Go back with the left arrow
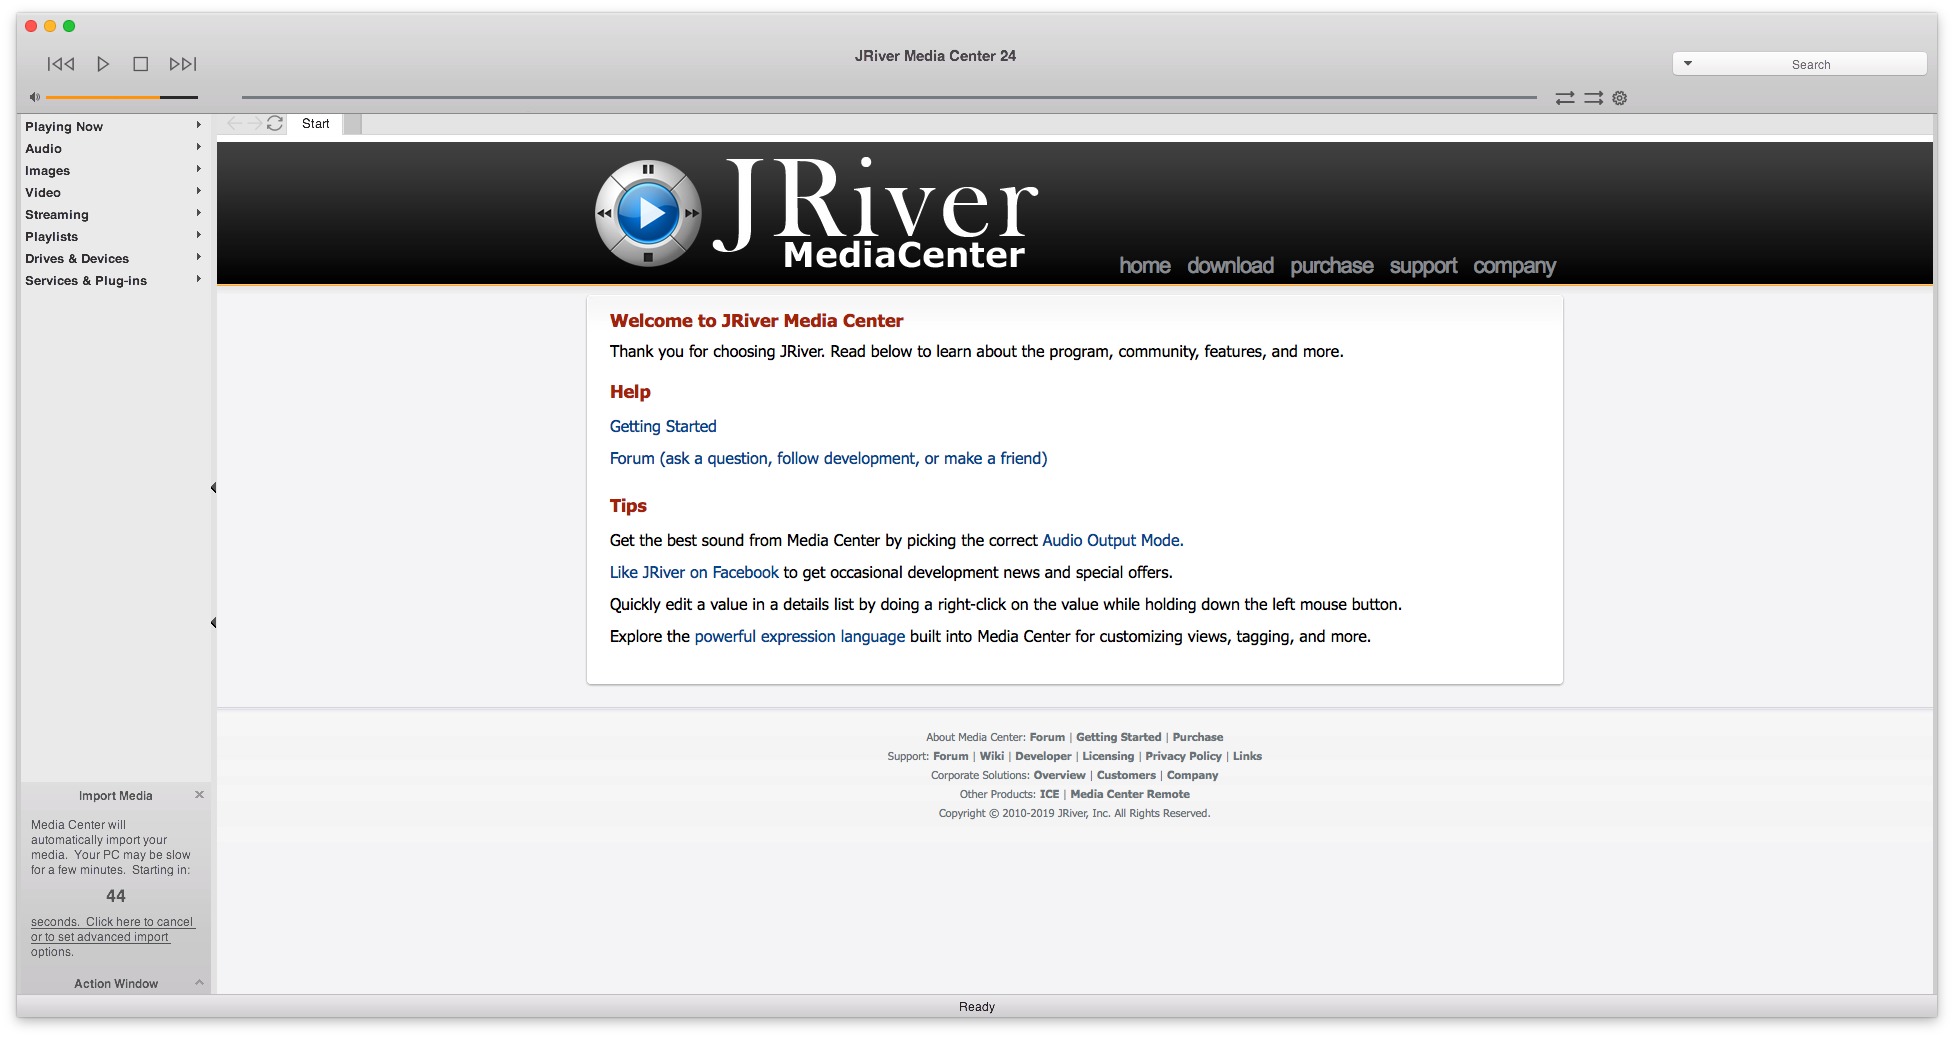Image resolution: width=1954 pixels, height=1038 pixels. (x=234, y=123)
